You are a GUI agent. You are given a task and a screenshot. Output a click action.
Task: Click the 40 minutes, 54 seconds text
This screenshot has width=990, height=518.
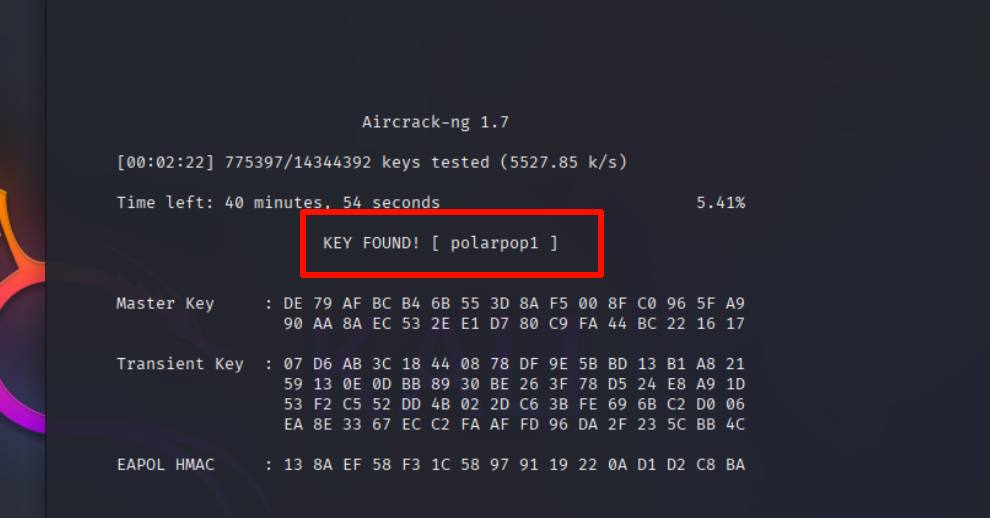332,203
